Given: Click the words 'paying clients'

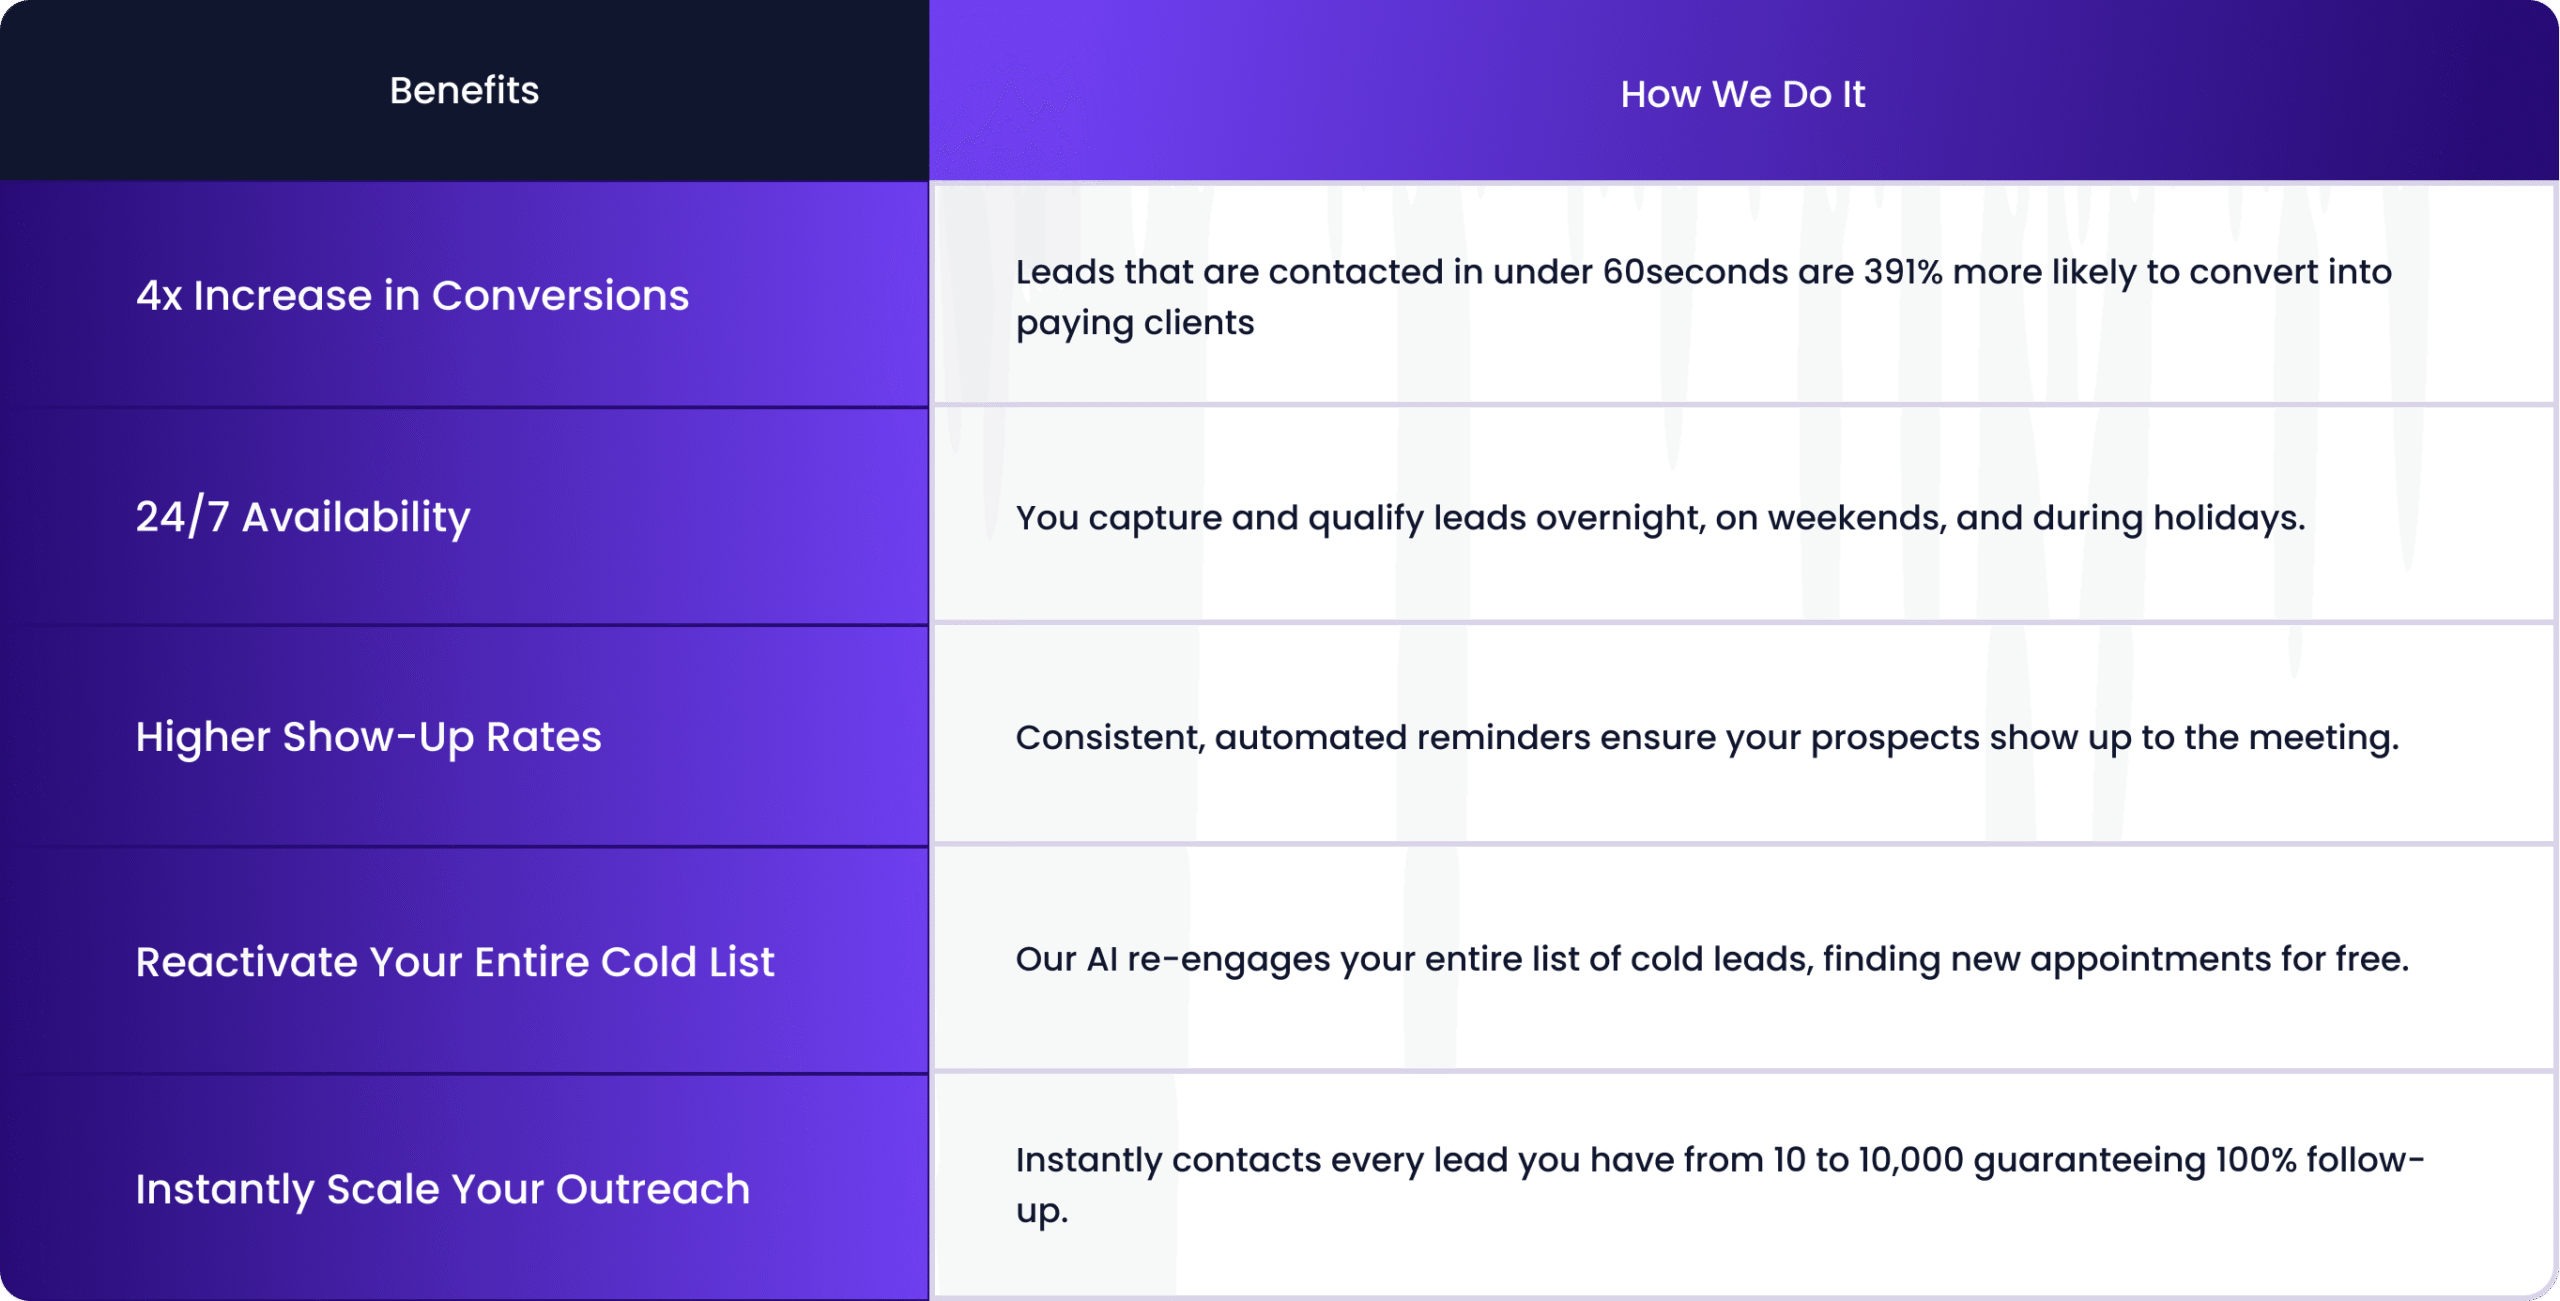Looking at the screenshot, I should click(x=1134, y=323).
